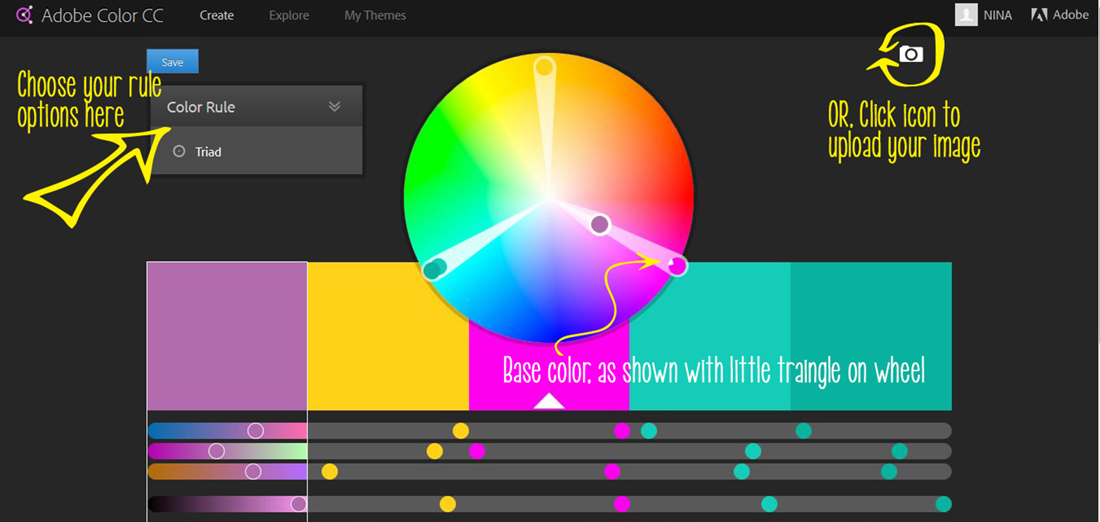Viewport: 1100px width, 522px height.
Task: Select the lighter teal color swatch
Action: click(x=710, y=336)
